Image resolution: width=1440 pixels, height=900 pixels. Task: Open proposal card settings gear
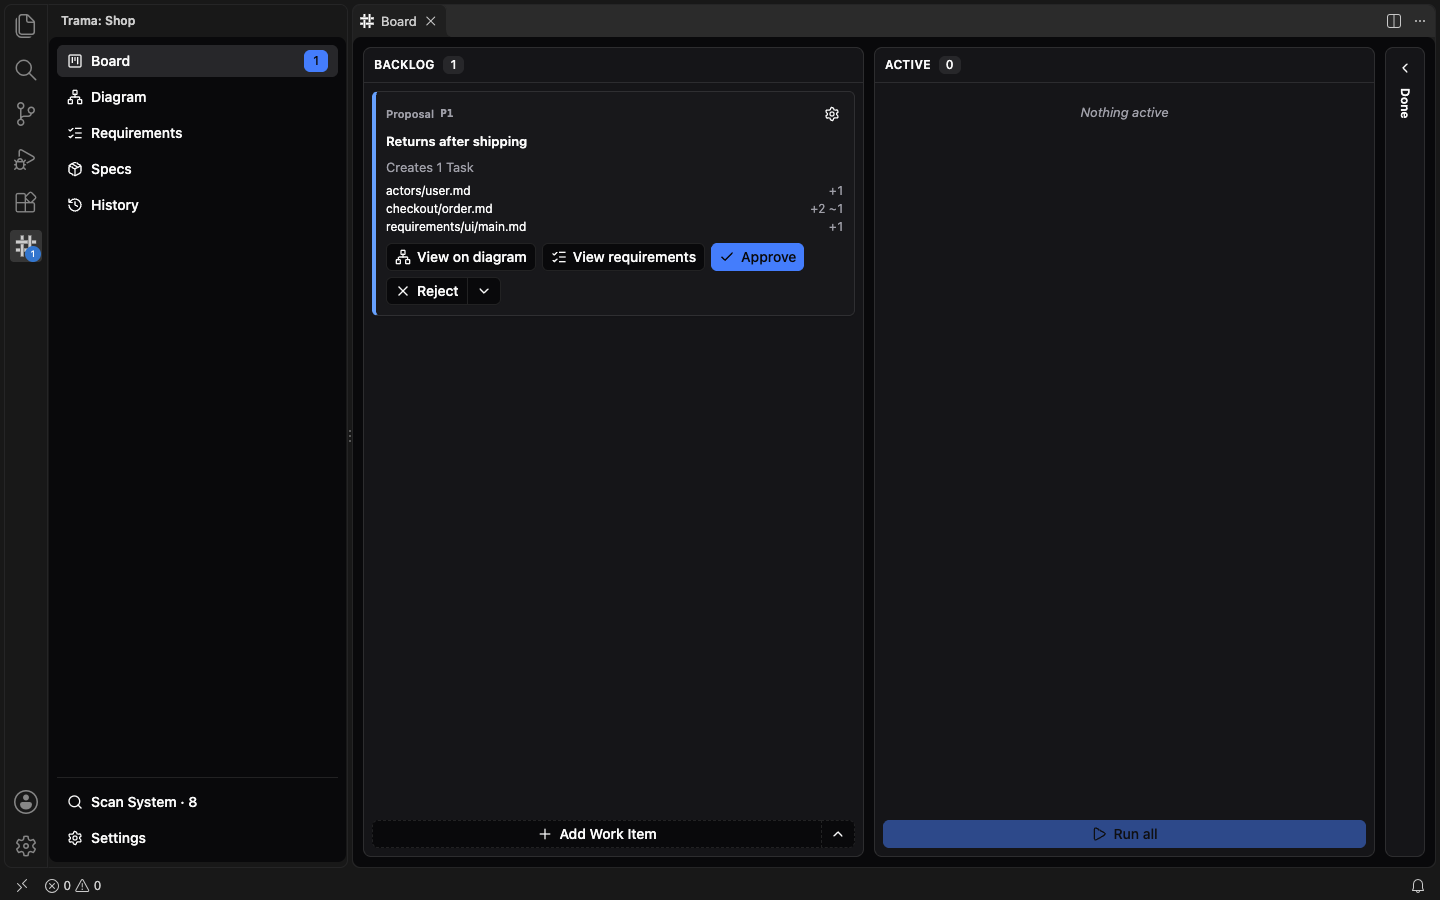coord(832,114)
